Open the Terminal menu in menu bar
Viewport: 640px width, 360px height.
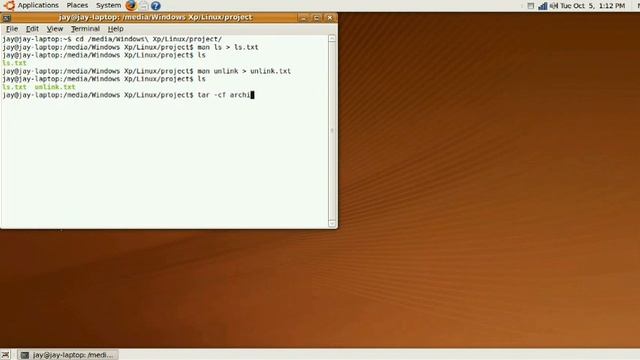pyautogui.click(x=85, y=29)
